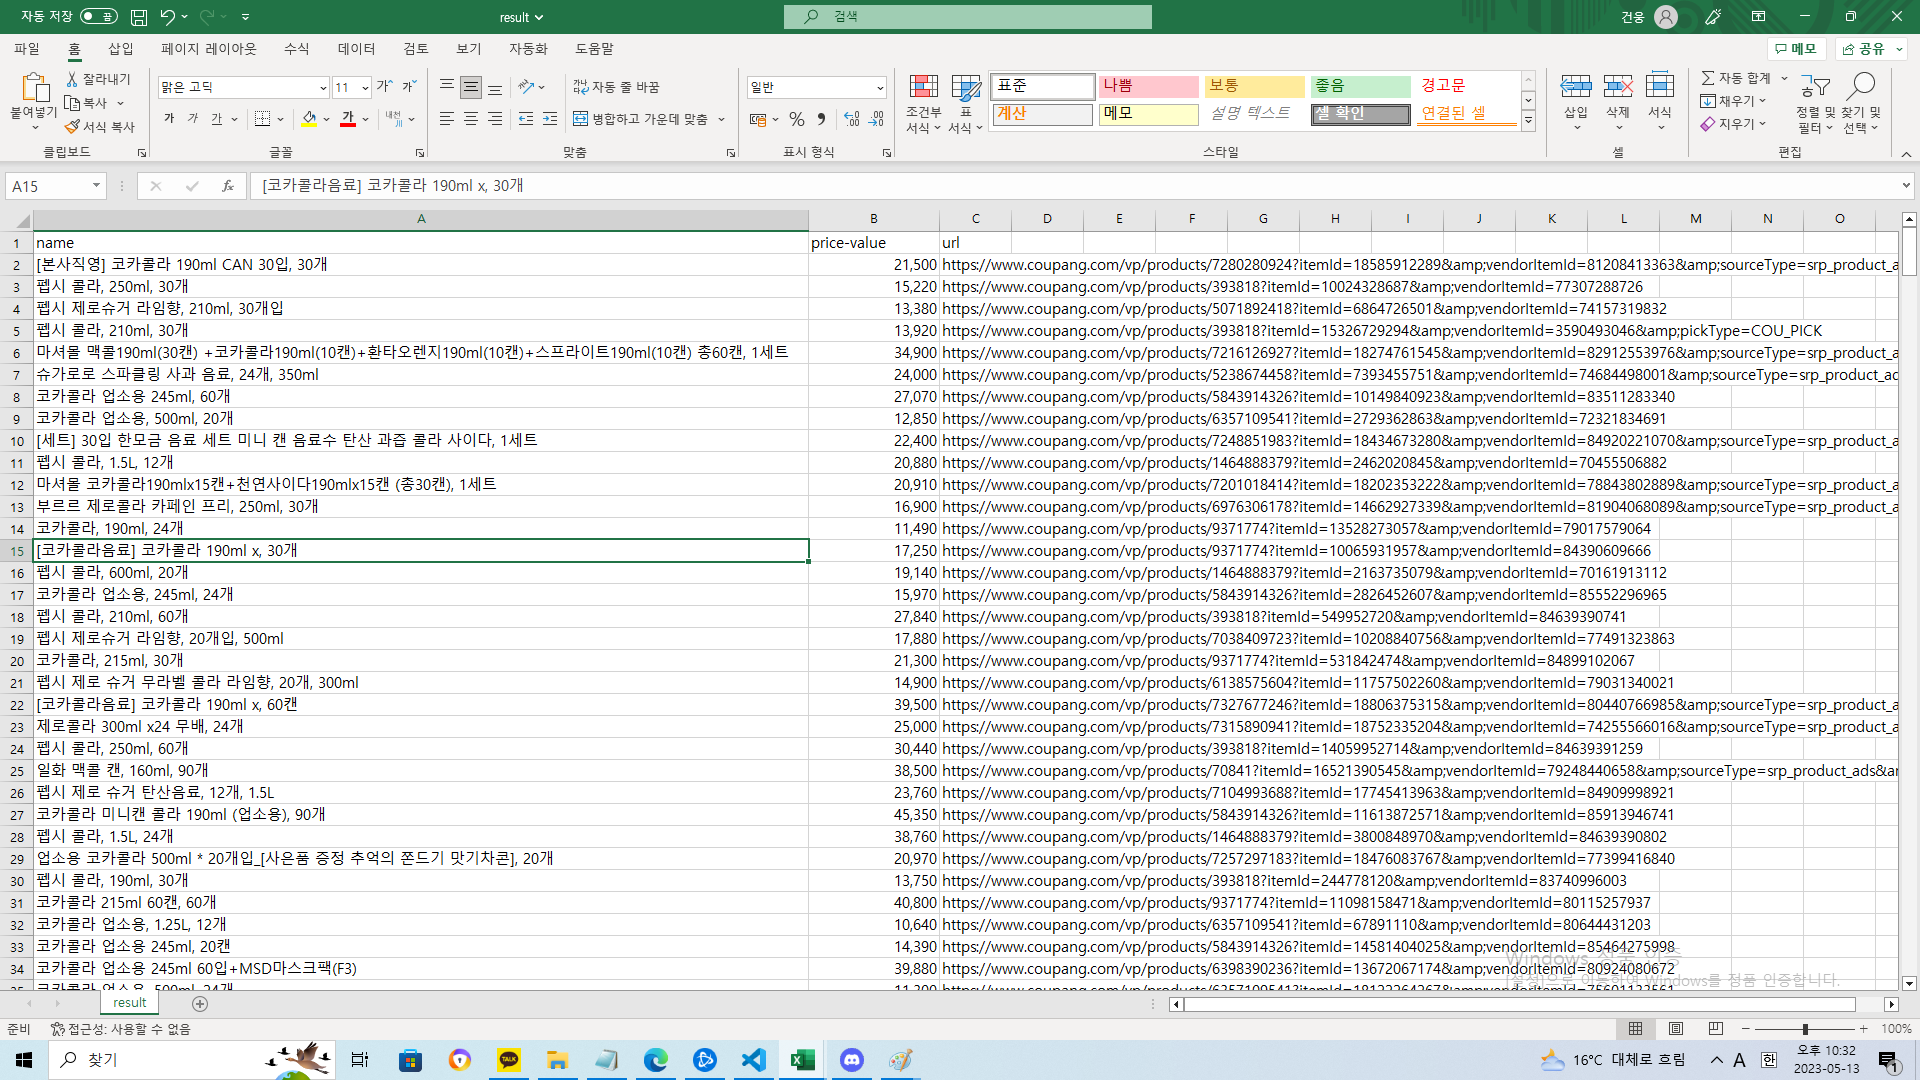
Task: Click the Insert cells (삽입) icon
Action: pyautogui.click(x=1576, y=87)
